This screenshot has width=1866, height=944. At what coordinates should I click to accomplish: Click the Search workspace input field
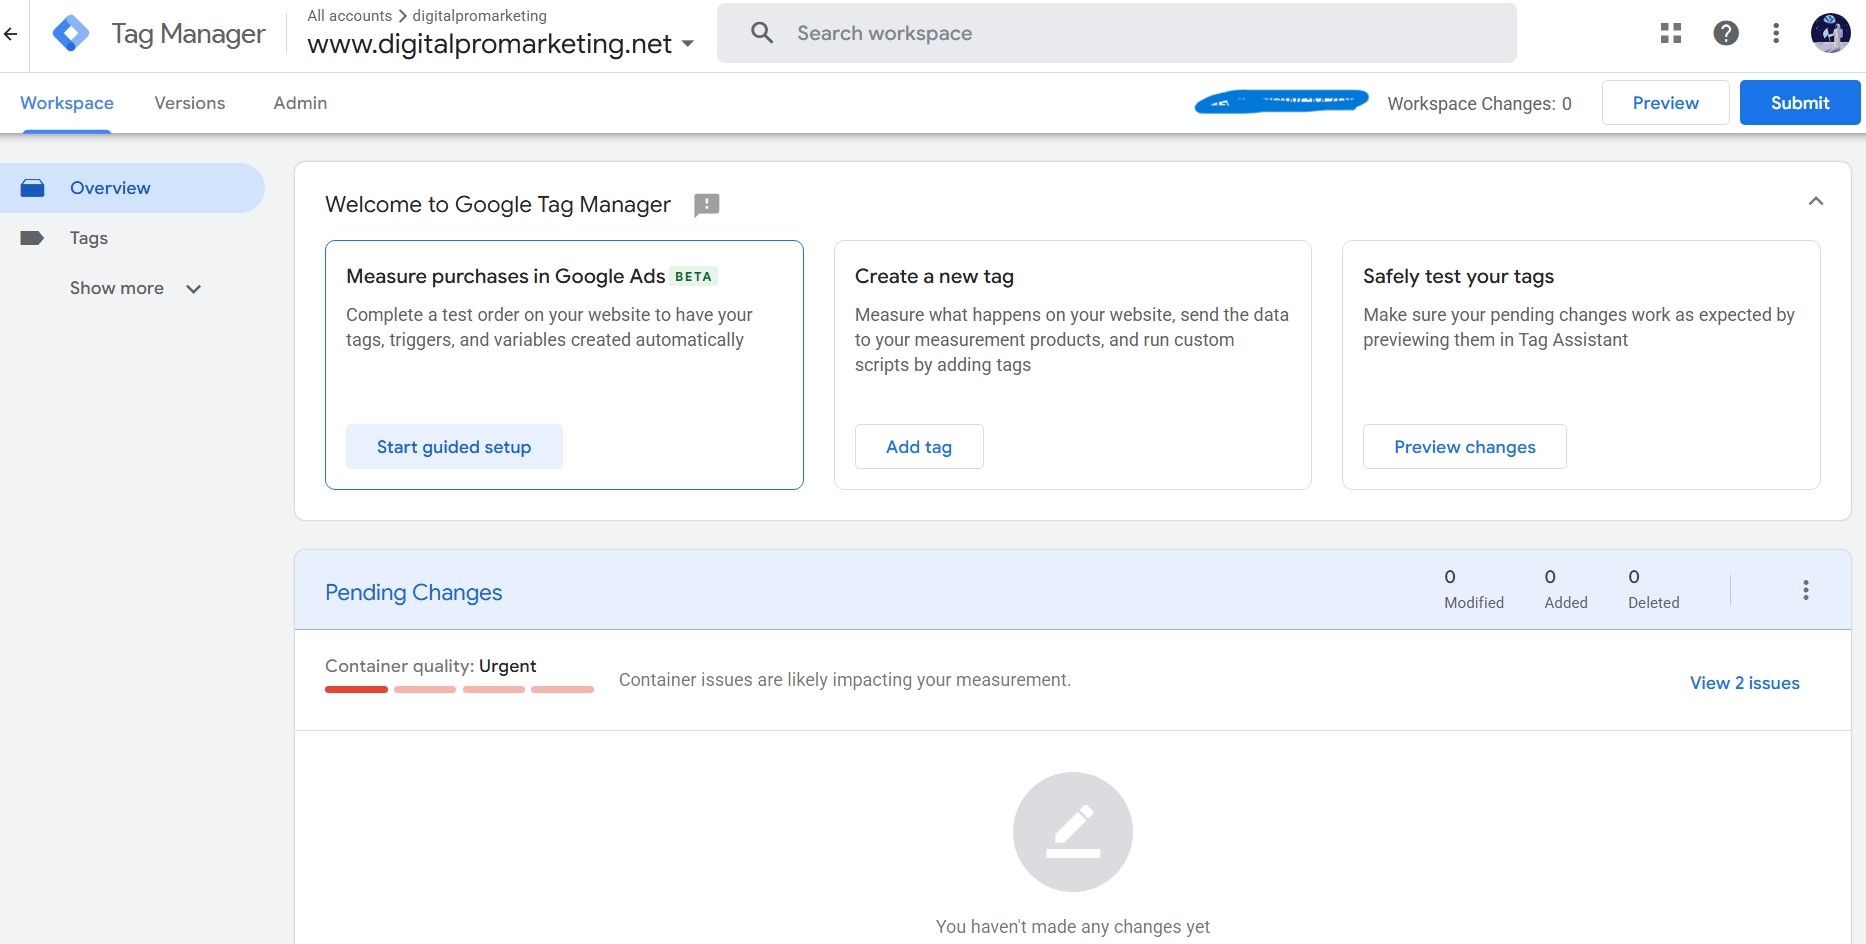pyautogui.click(x=1117, y=33)
